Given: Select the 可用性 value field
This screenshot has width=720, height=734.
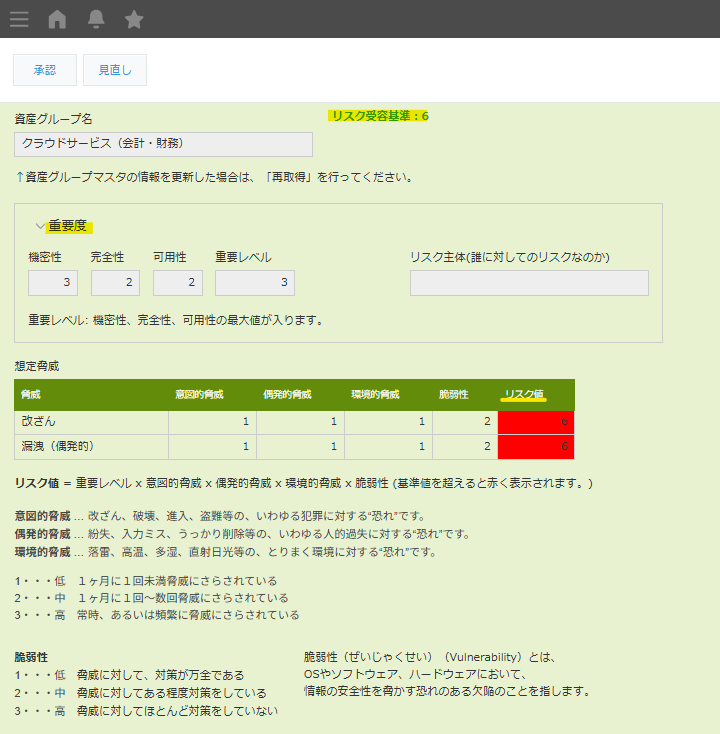Looking at the screenshot, I should pos(178,283).
